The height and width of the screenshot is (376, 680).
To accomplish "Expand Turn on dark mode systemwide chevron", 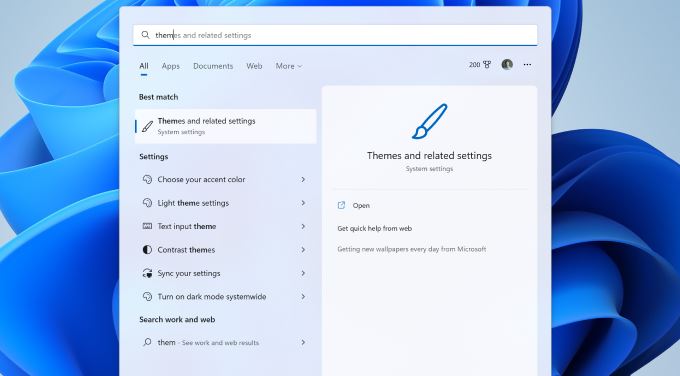I will point(303,296).
